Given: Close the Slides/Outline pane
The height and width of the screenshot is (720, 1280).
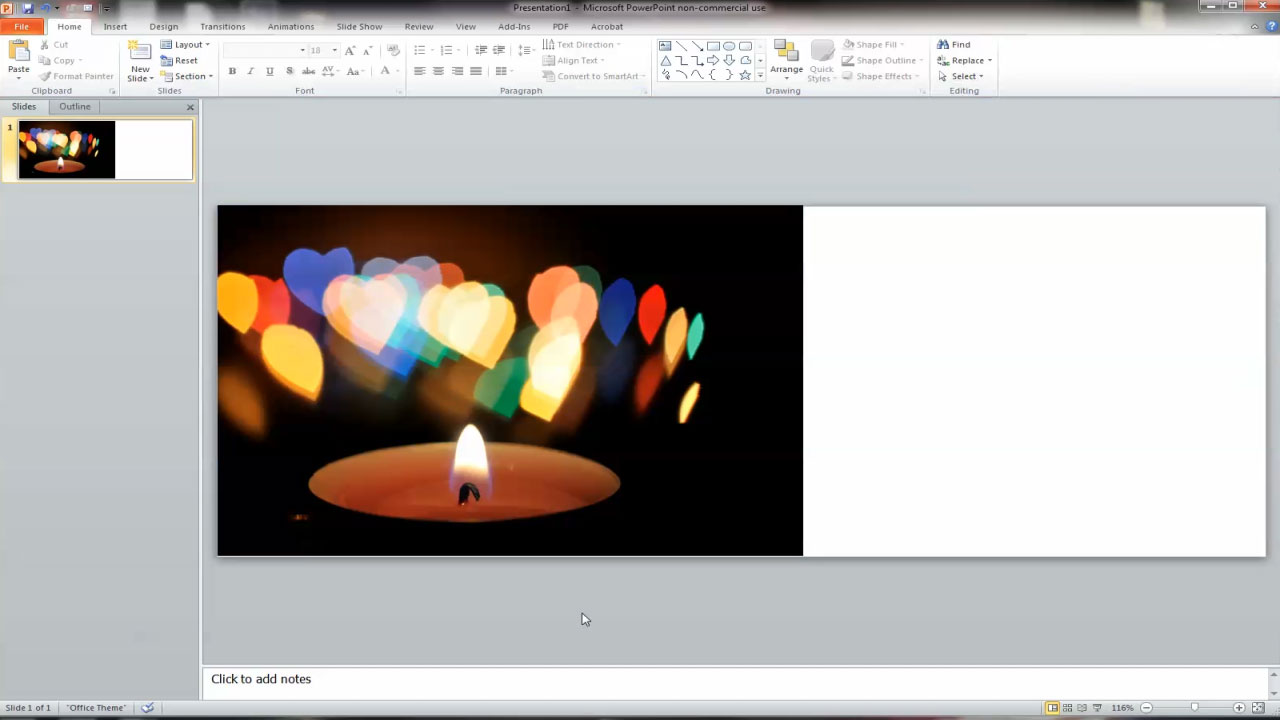Looking at the screenshot, I should 190,107.
